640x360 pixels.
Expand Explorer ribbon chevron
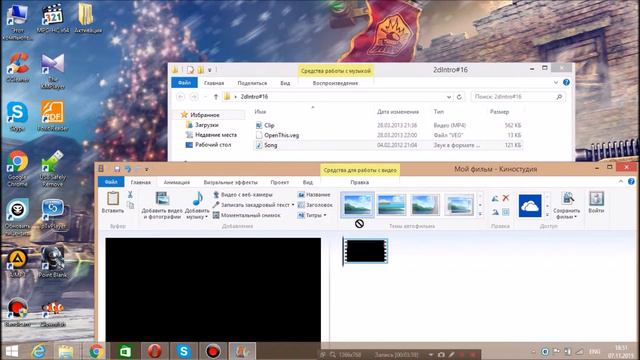556,82
